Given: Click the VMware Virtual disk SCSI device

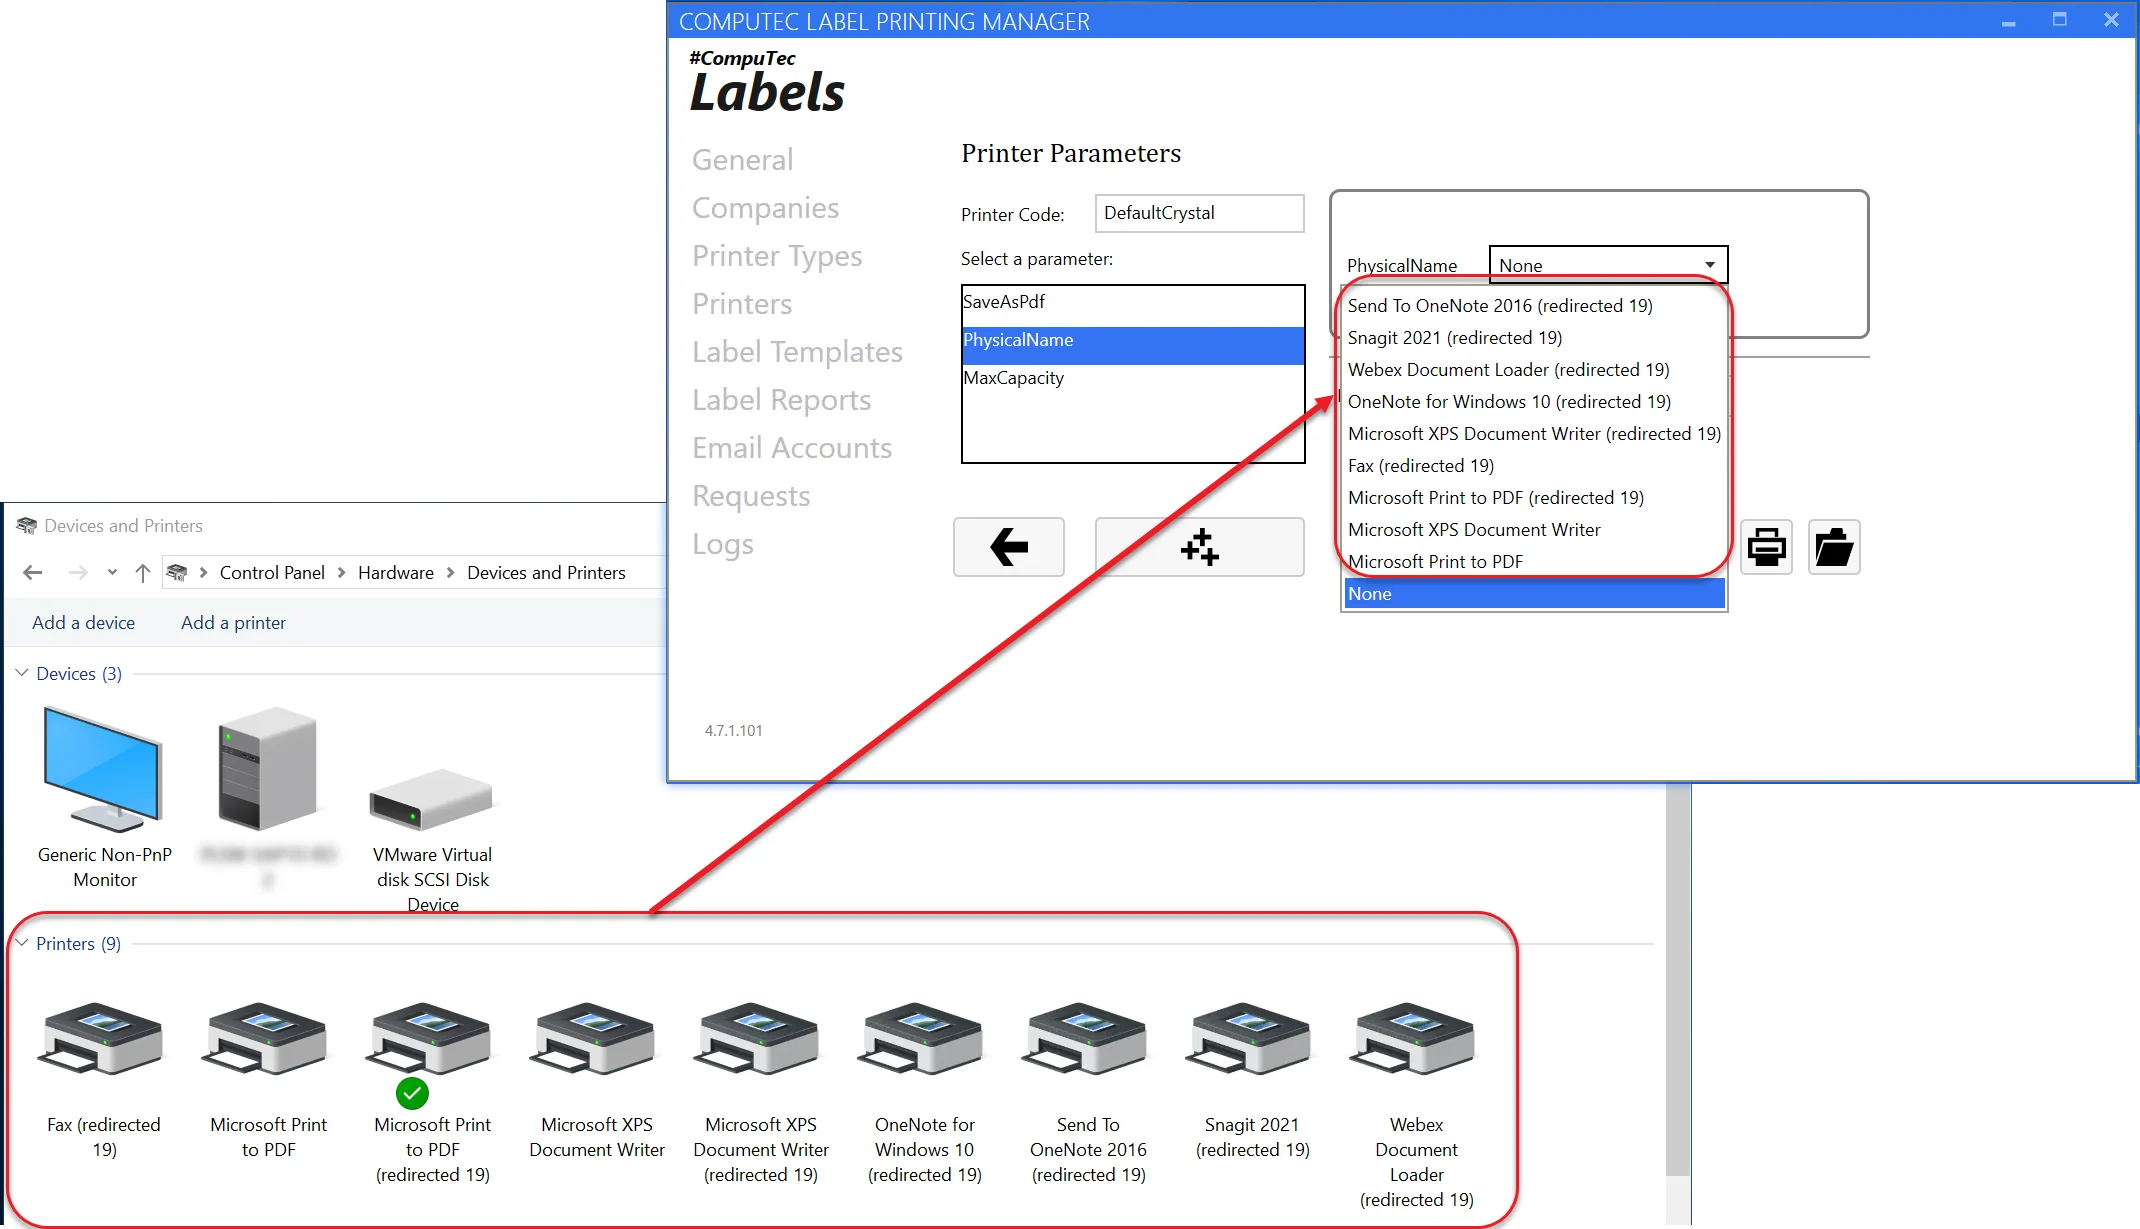Looking at the screenshot, I should coord(432,800).
